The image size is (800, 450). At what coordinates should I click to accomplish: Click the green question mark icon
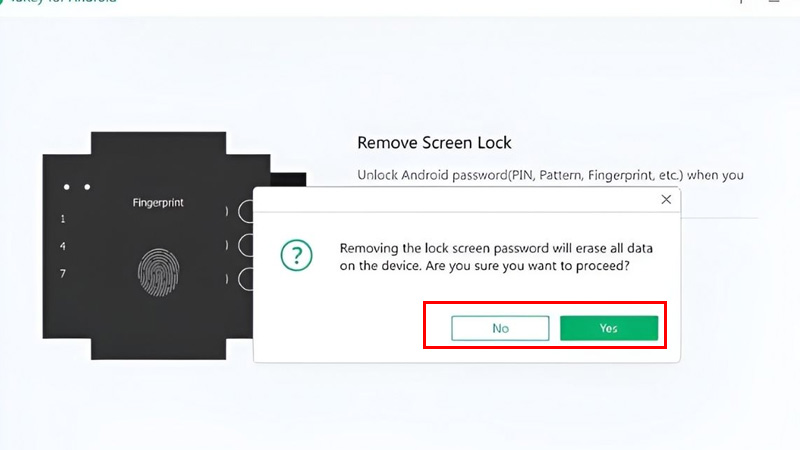pos(296,257)
